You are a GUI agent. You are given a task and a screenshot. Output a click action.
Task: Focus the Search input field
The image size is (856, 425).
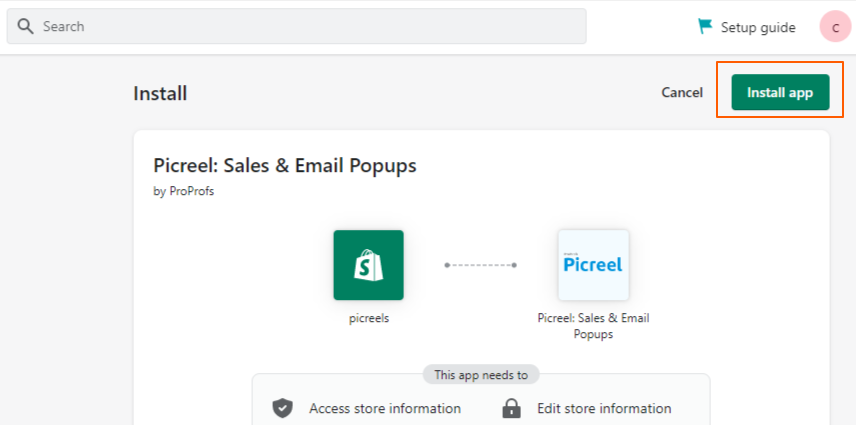coord(296,26)
